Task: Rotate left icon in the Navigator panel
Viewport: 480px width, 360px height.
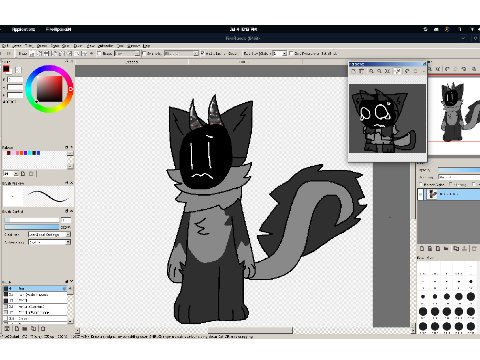Action: coord(447,69)
